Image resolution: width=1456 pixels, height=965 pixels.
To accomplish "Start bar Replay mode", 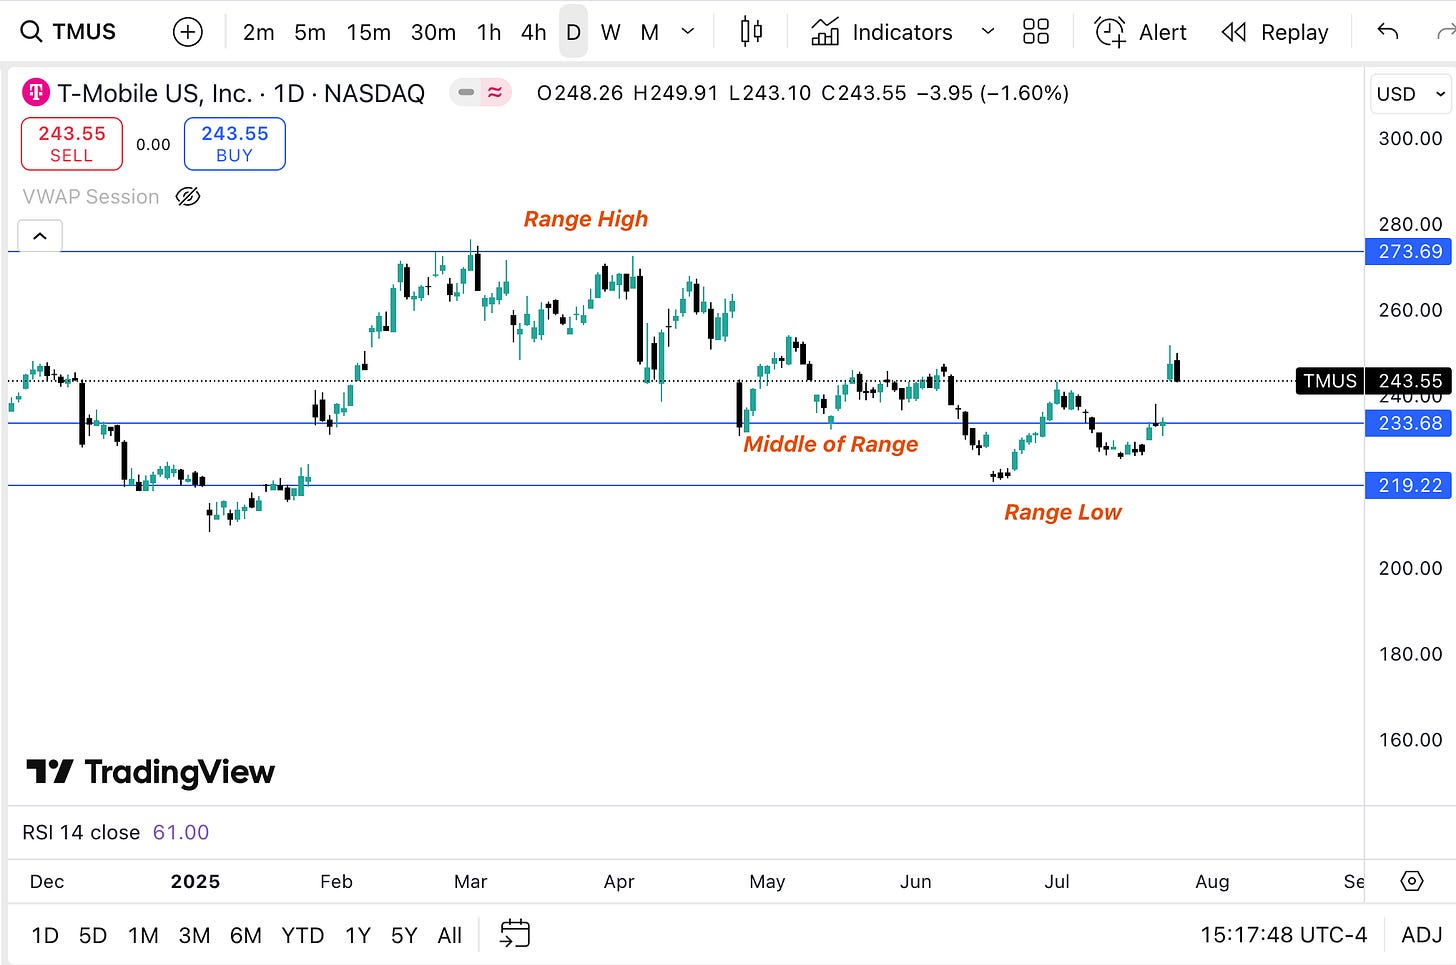I will 1275,32.
